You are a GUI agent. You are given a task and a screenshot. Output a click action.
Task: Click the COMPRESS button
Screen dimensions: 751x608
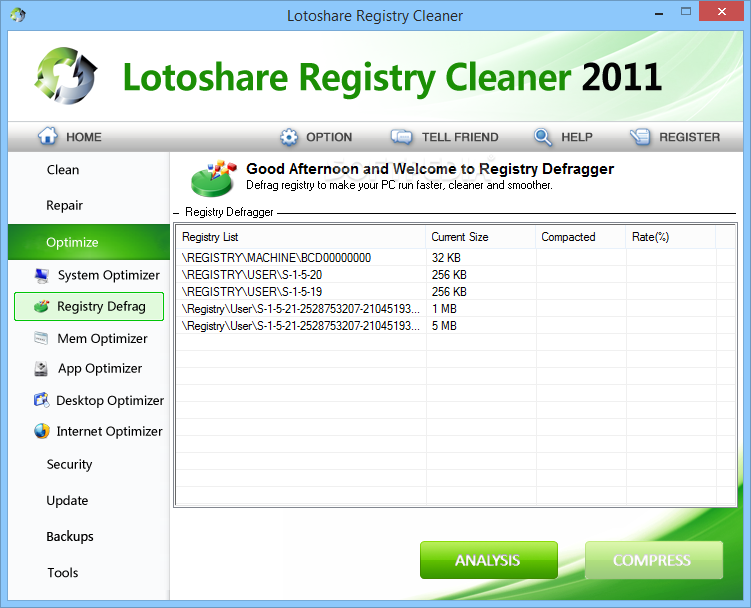click(654, 560)
